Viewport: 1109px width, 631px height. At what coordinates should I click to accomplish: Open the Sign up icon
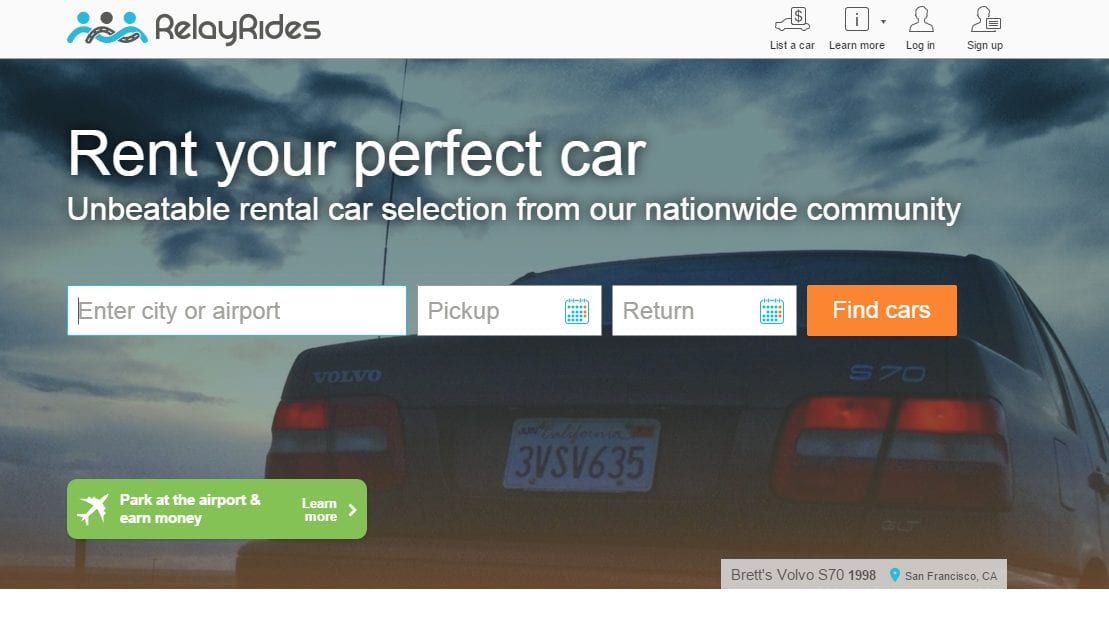(x=985, y=20)
